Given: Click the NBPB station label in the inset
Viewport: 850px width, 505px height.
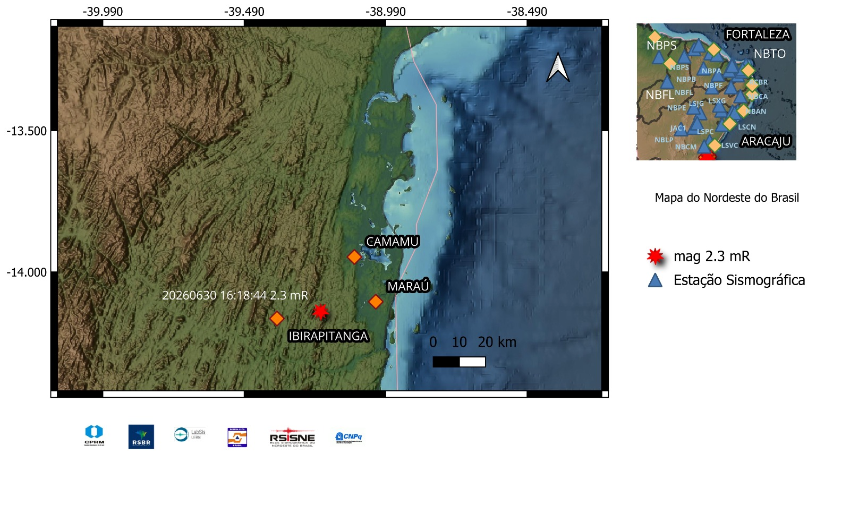Looking at the screenshot, I should click(x=686, y=80).
